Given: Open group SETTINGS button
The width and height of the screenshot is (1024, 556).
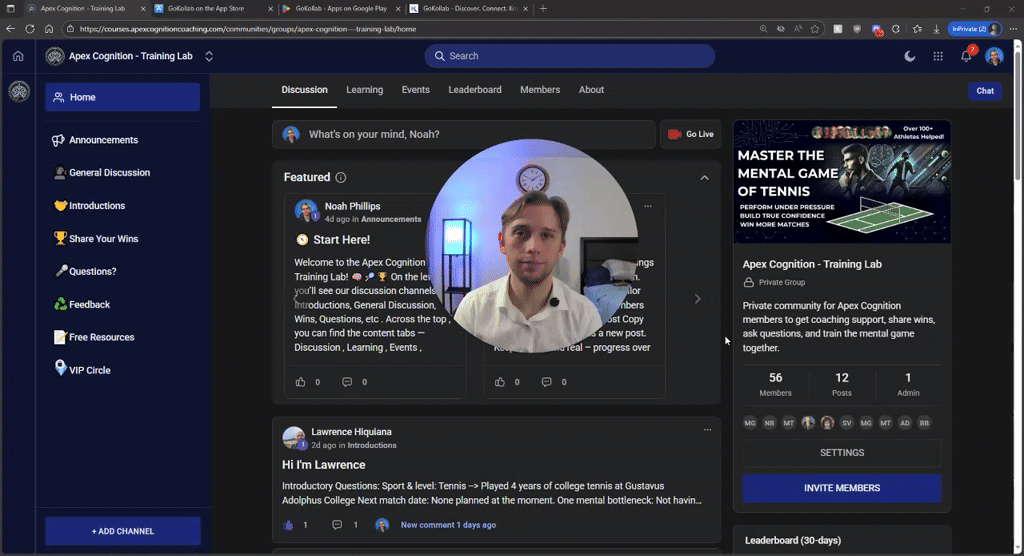Looking at the screenshot, I should pyautogui.click(x=842, y=453).
